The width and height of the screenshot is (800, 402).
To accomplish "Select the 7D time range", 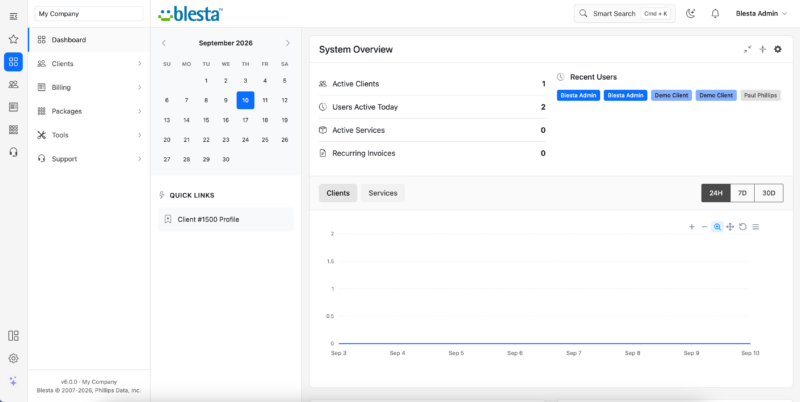I will pos(742,193).
